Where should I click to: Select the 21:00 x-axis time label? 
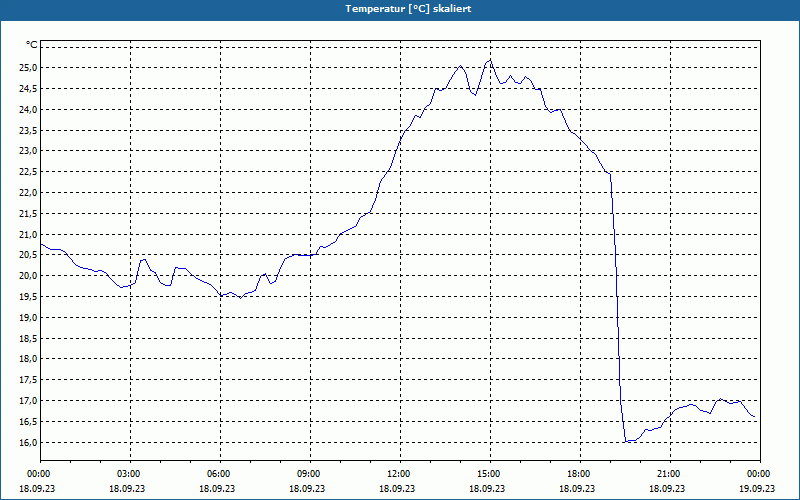pyautogui.click(x=670, y=473)
